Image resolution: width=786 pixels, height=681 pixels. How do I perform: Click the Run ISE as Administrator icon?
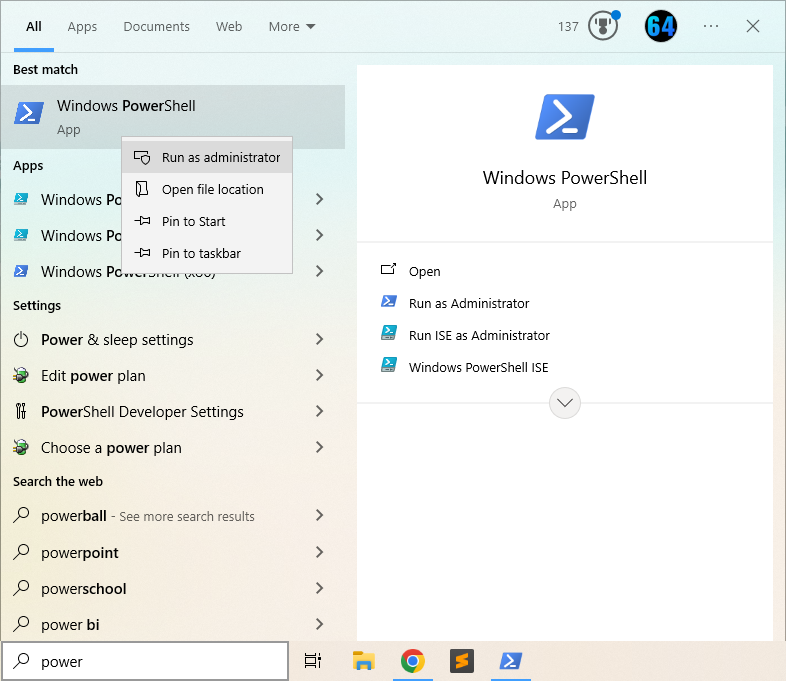coord(389,333)
